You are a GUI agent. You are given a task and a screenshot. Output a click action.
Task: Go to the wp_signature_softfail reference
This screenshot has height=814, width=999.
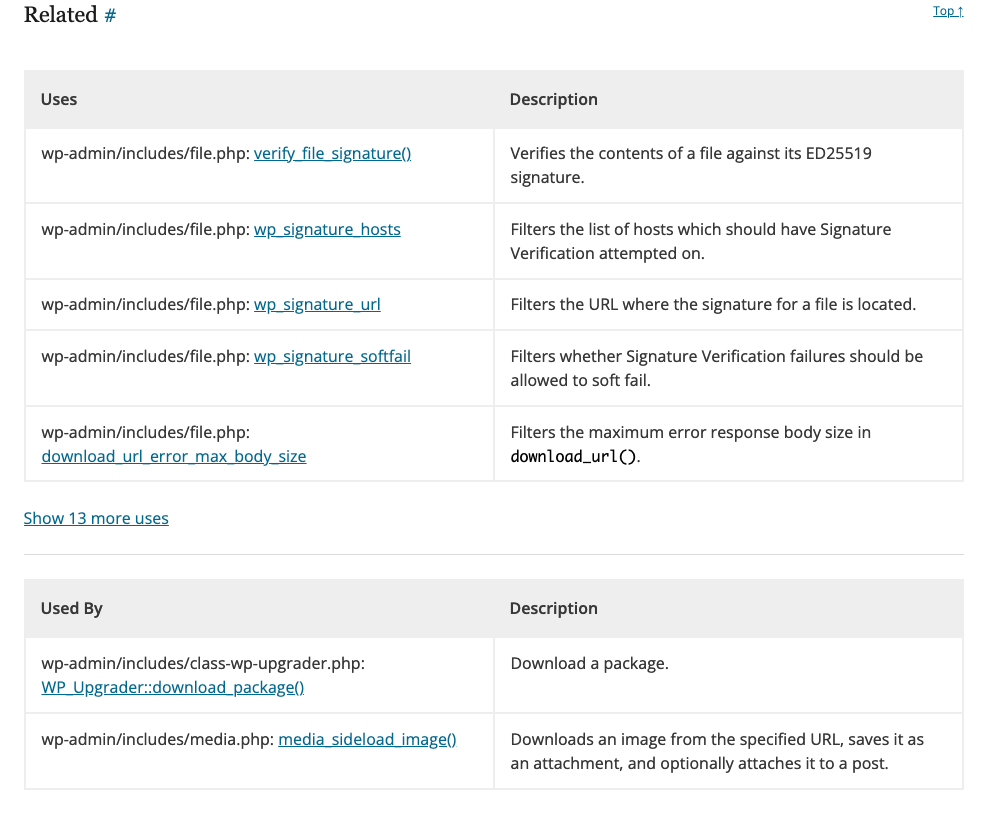(x=332, y=356)
